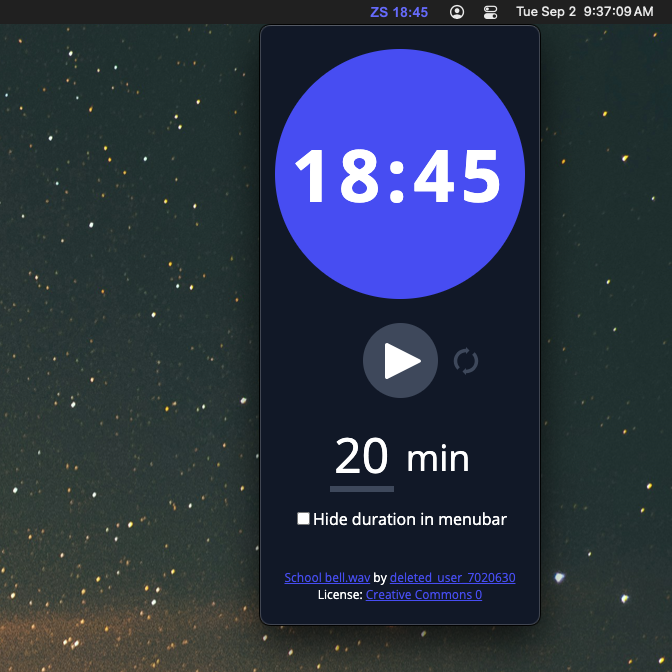
Task: Open the deleted_user_7020630 link
Action: pyautogui.click(x=453, y=577)
